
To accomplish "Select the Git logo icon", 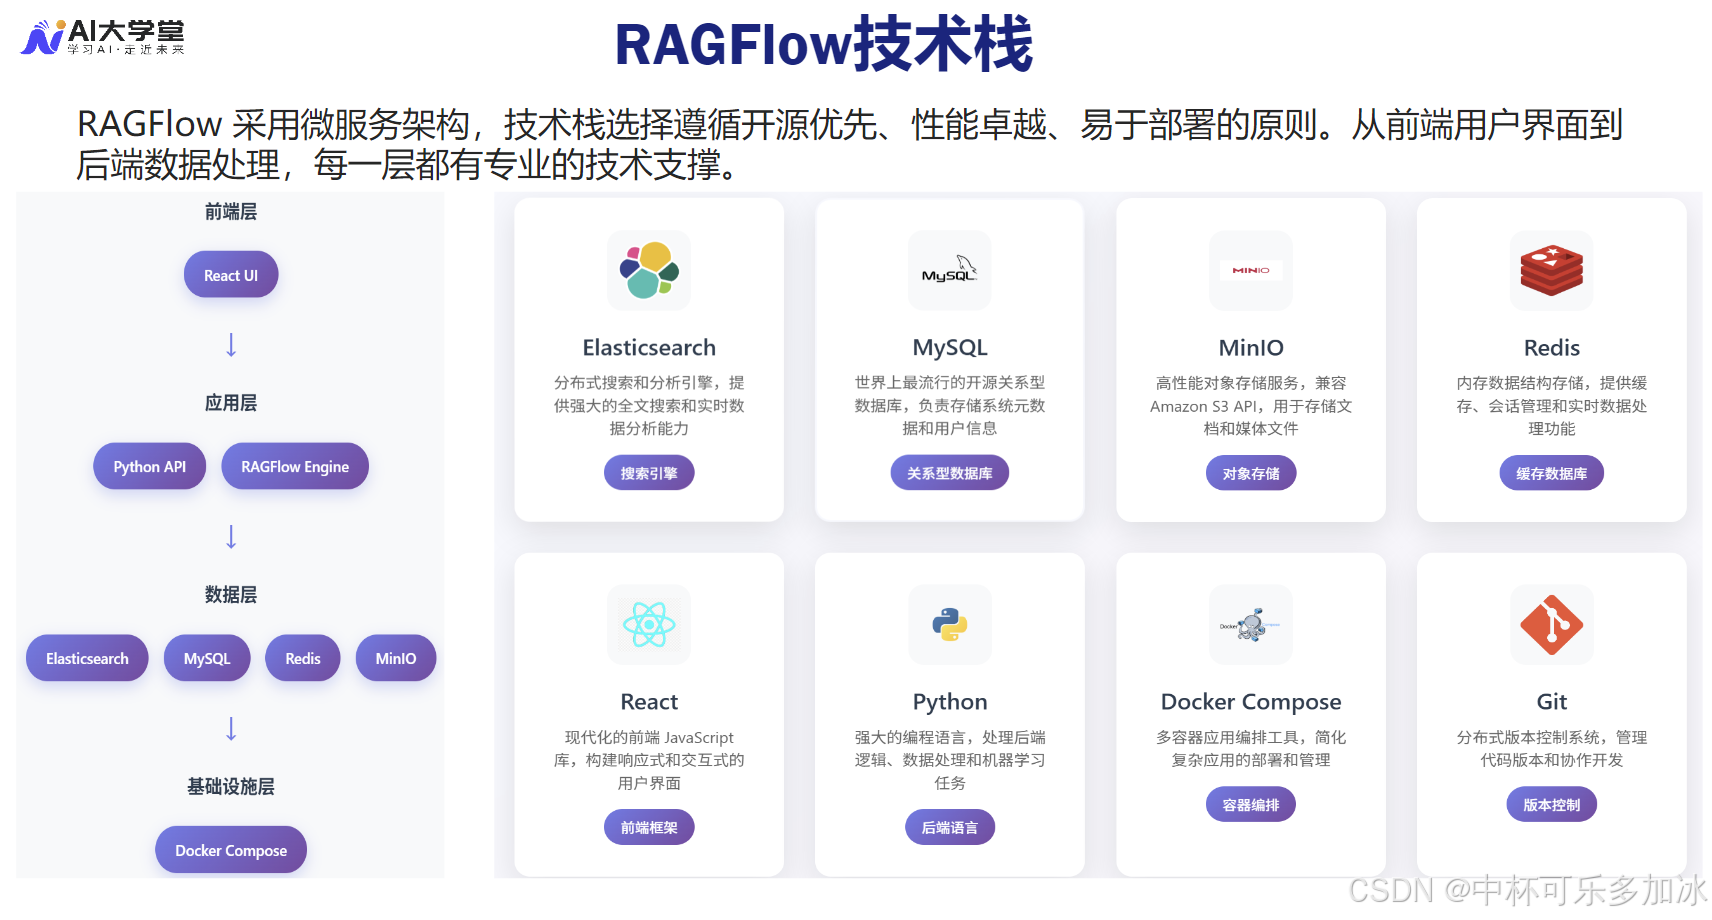I will pyautogui.click(x=1551, y=625).
